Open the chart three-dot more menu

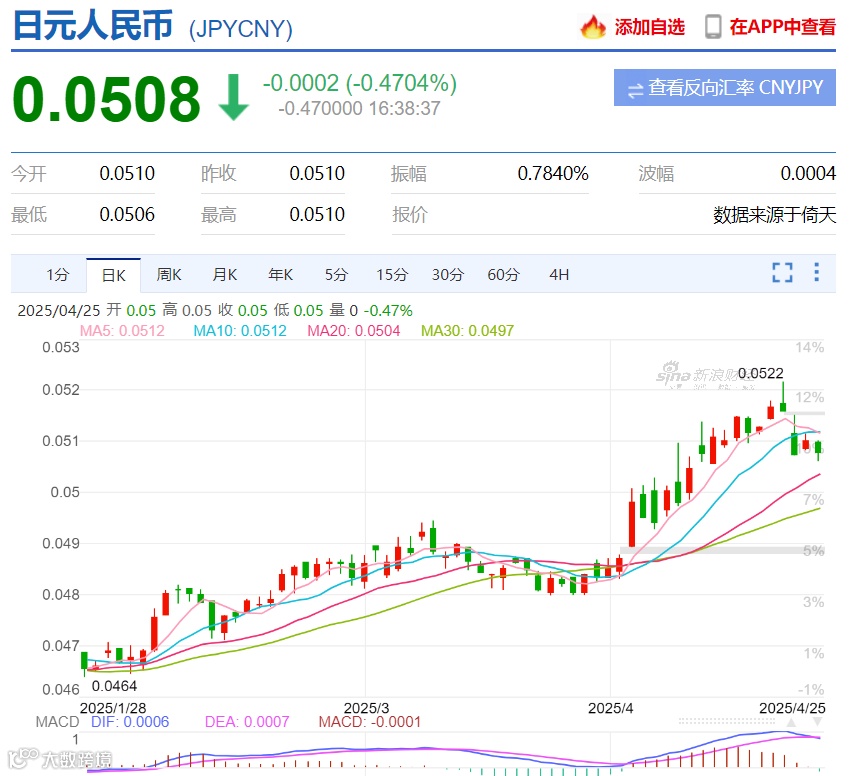(x=816, y=272)
